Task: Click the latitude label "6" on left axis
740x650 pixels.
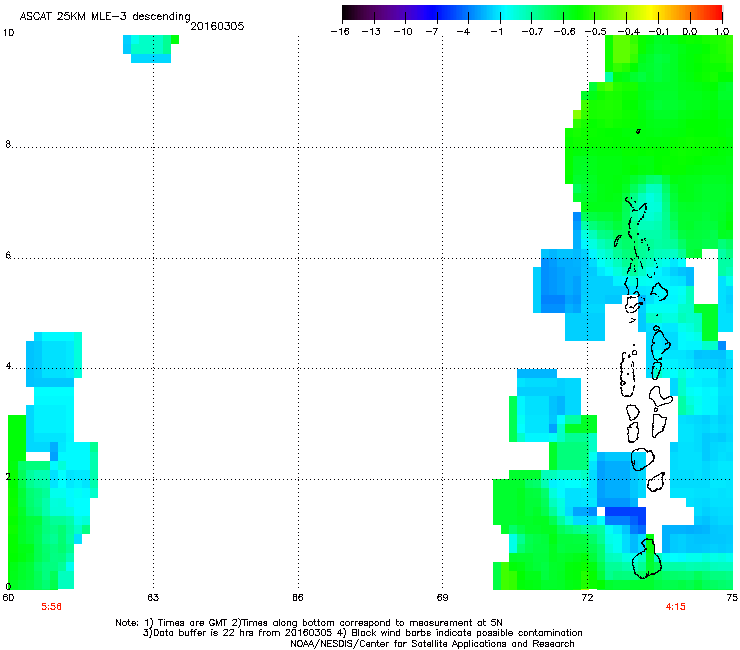Action: tap(8, 255)
